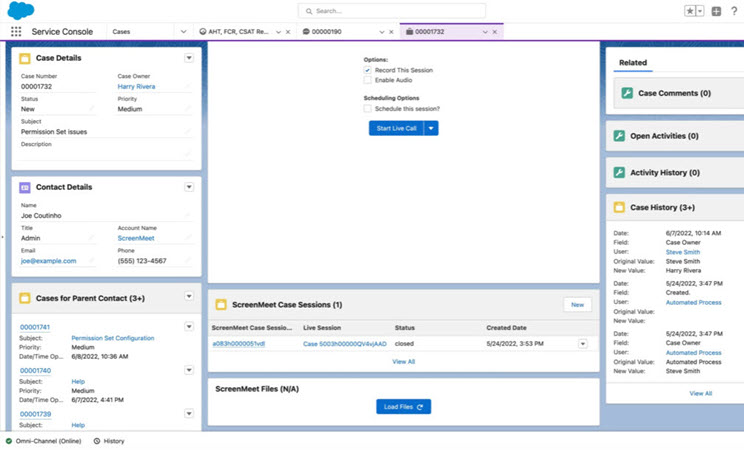Open ScreenMeet session row actions dropdown

tap(583, 344)
